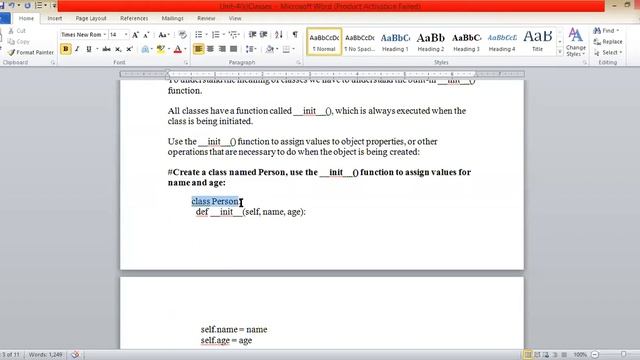The width and height of the screenshot is (640, 360).
Task: Apply the No Spacing style
Action: 360,42
